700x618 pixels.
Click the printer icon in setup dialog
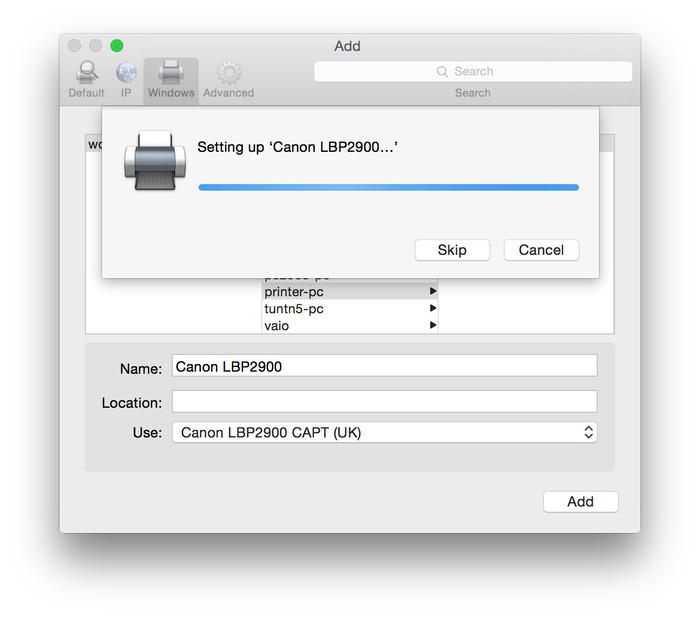155,160
